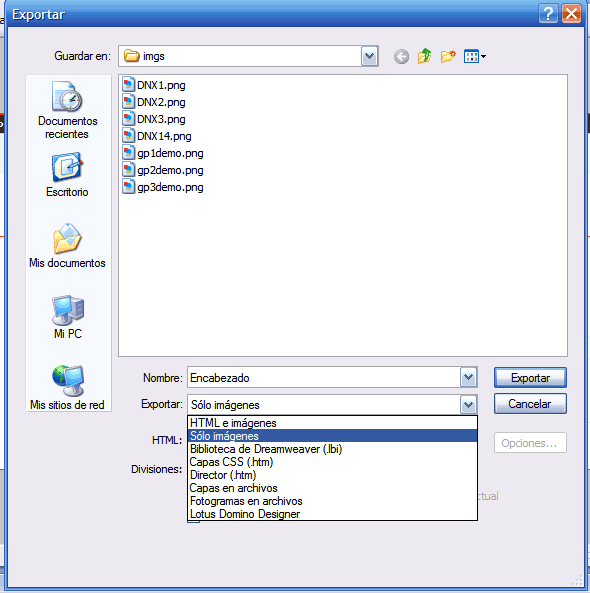The image size is (590, 593).
Task: Choose HTML e imágenes option
Action: coord(332,423)
